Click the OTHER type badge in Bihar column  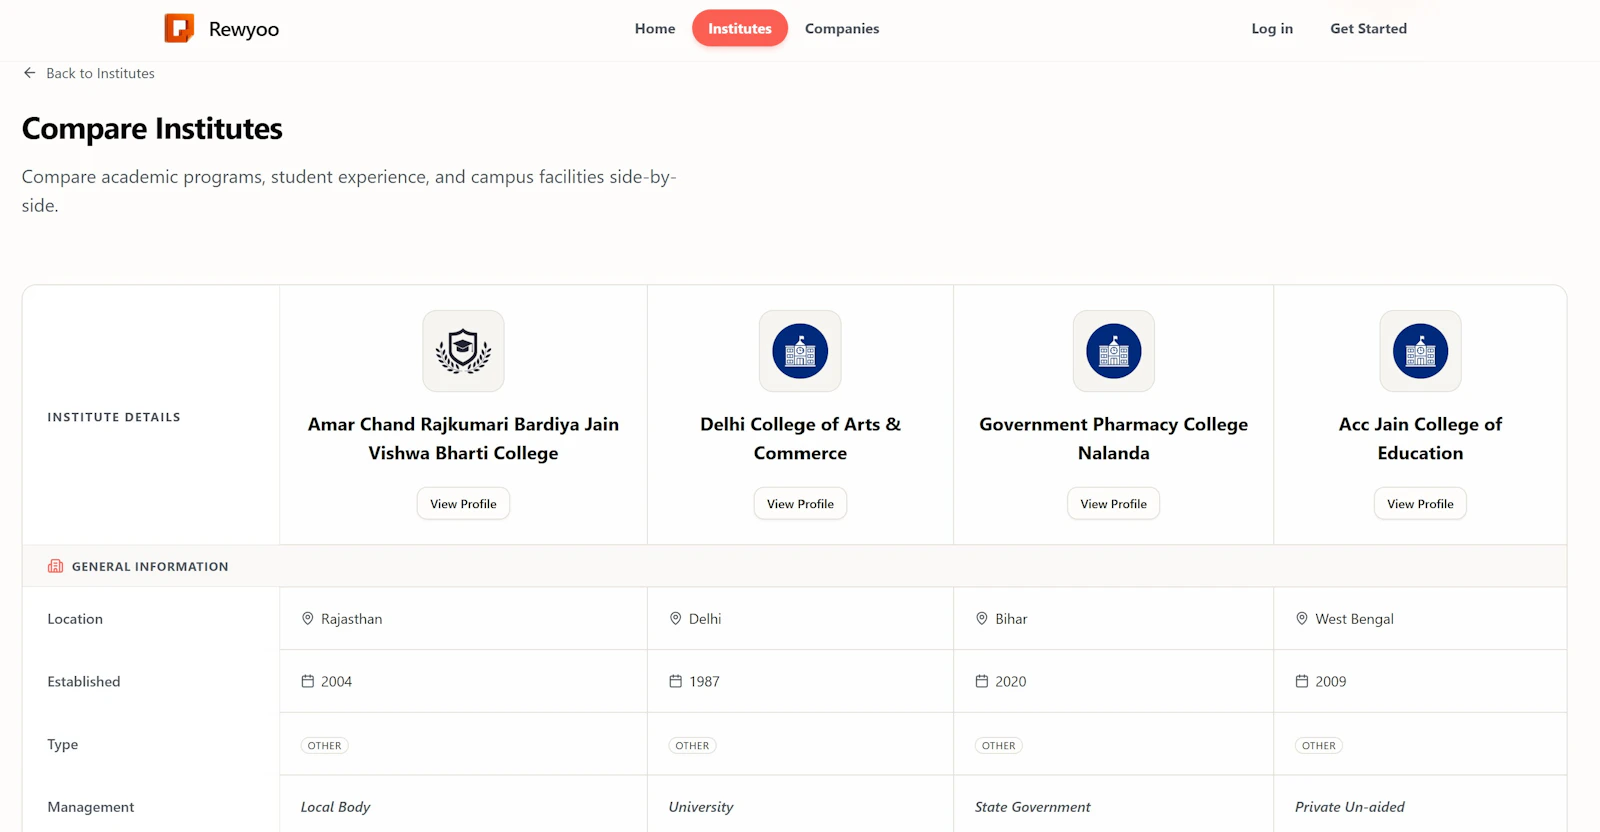point(999,745)
